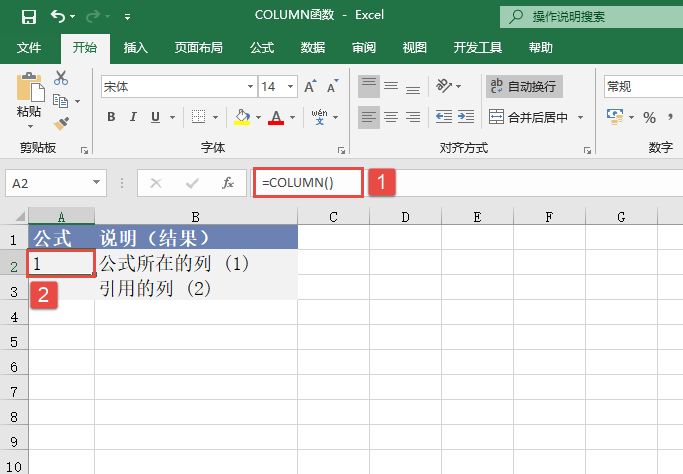Click the Cut scissors icon
Image resolution: width=683 pixels, height=474 pixels.
[x=61, y=78]
